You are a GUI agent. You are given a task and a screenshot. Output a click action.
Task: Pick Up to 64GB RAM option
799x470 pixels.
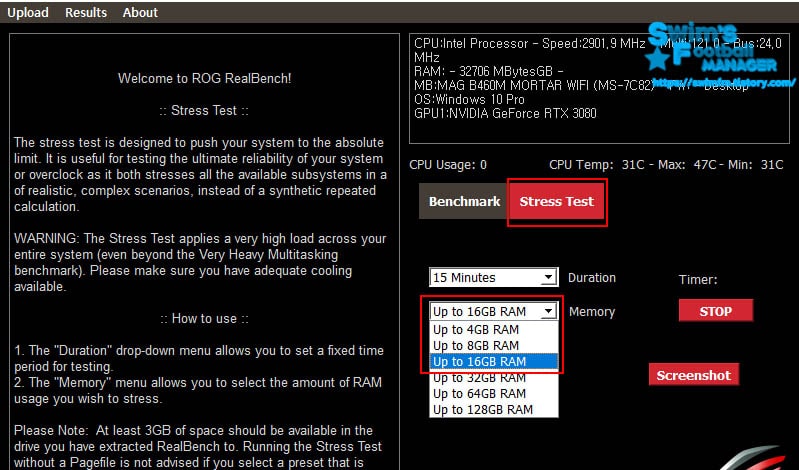[494, 394]
